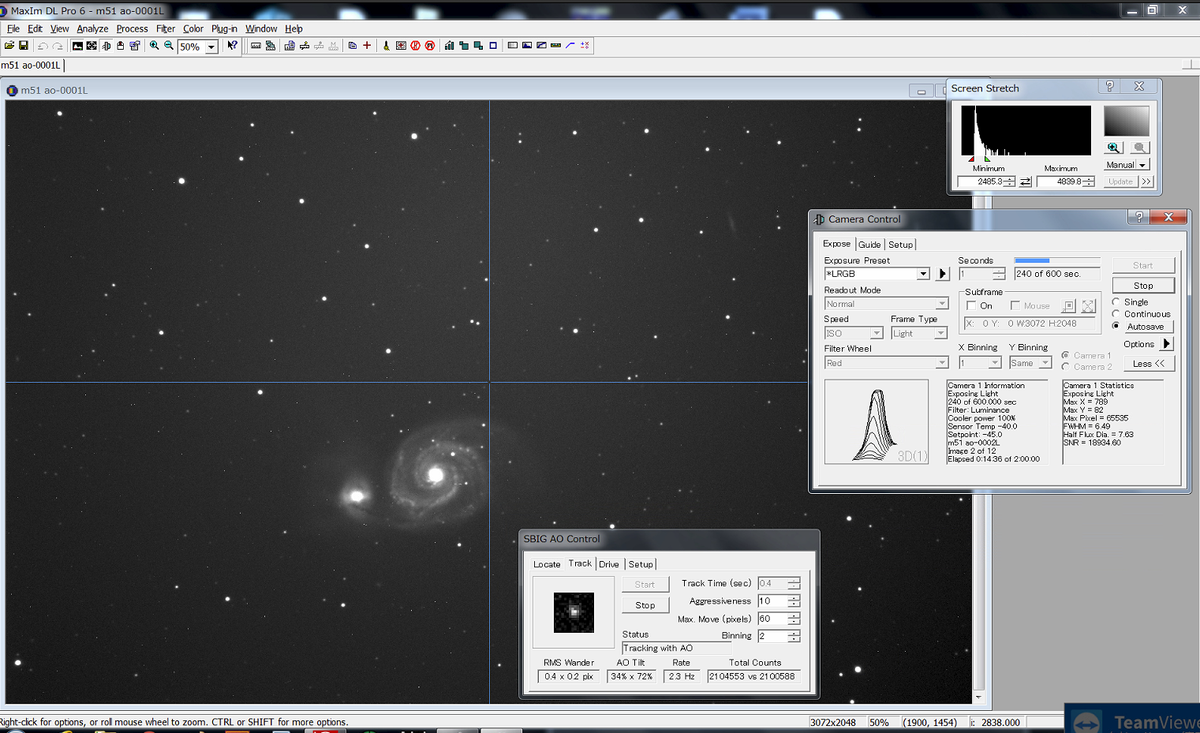This screenshot has width=1200, height=733.
Task: Click the AO guide star thumbnail
Action: (574, 612)
